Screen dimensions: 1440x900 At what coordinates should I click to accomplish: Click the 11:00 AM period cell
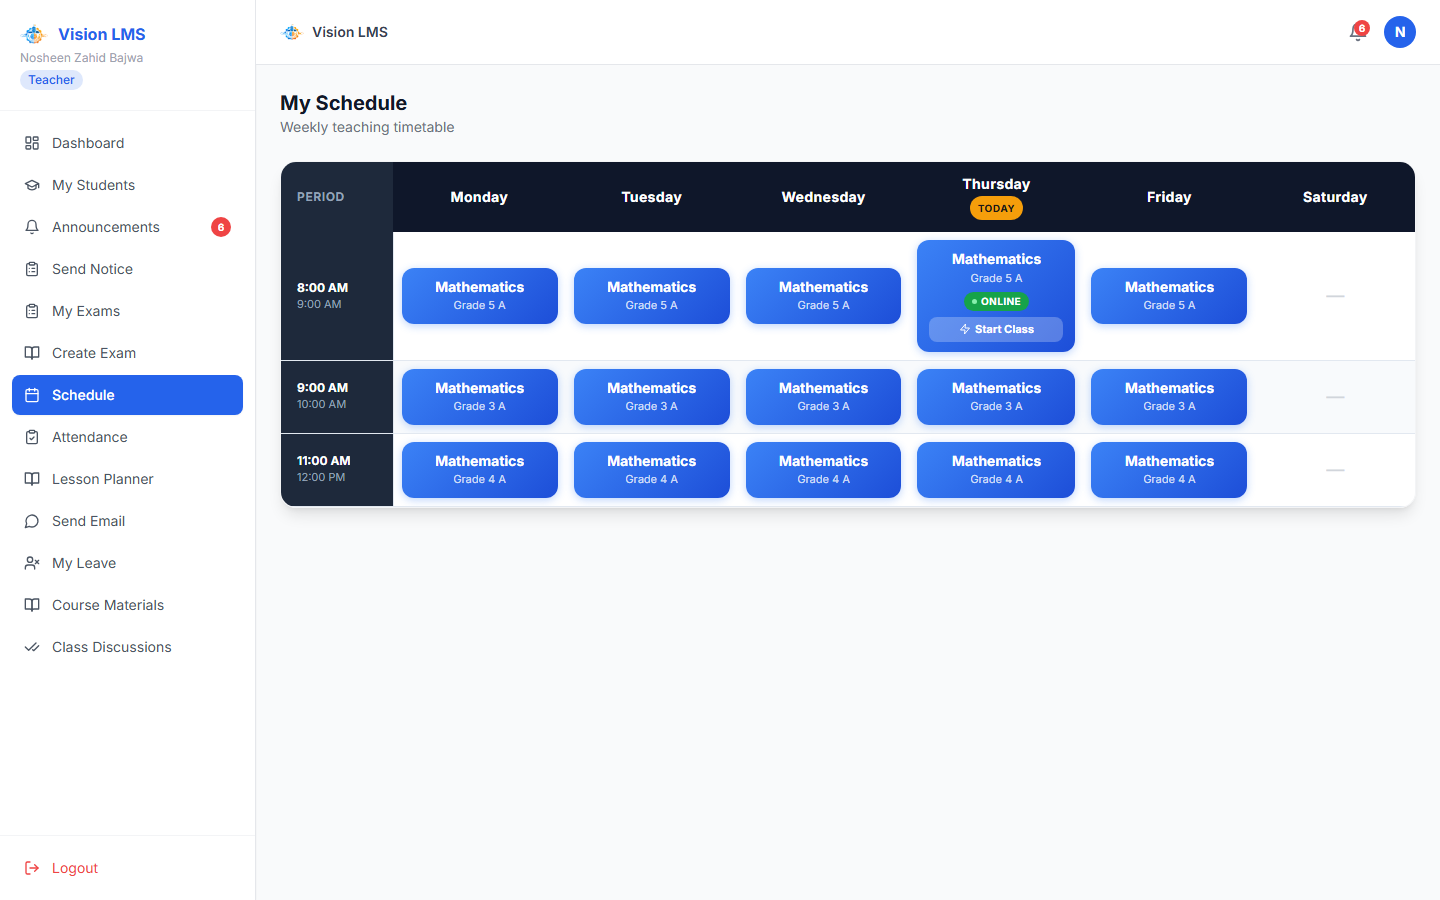(337, 470)
